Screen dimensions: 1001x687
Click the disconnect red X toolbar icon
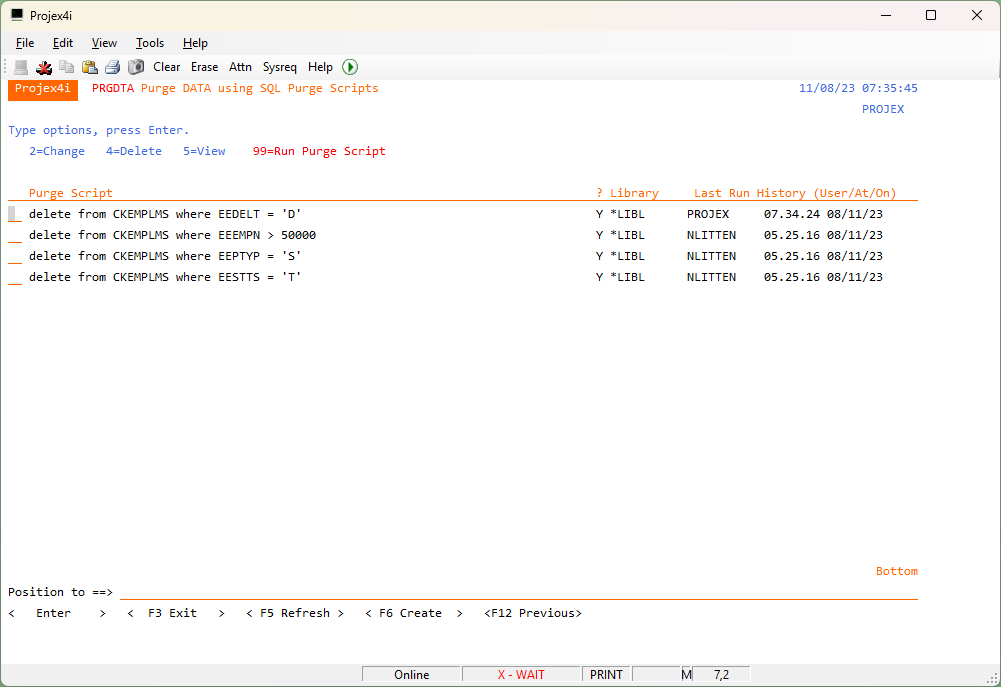coord(44,67)
